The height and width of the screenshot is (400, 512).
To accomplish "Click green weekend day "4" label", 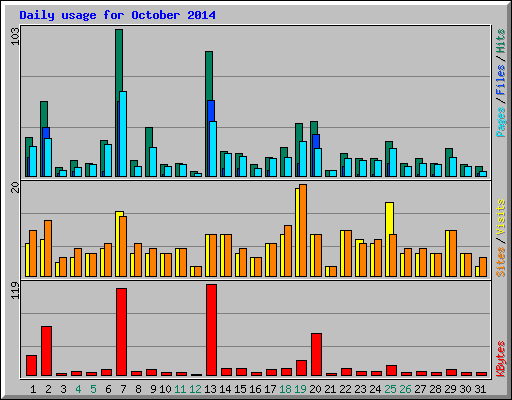I will pyautogui.click(x=78, y=389).
